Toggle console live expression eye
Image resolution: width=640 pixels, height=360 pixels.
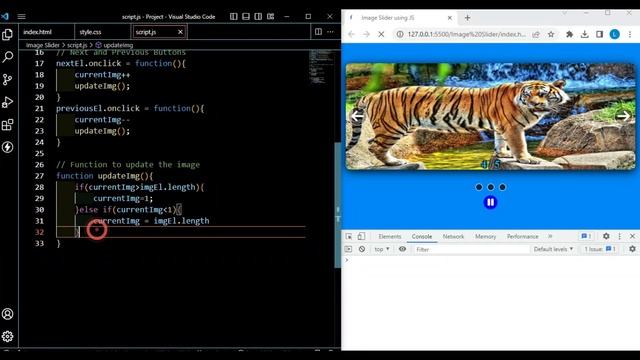(x=402, y=249)
